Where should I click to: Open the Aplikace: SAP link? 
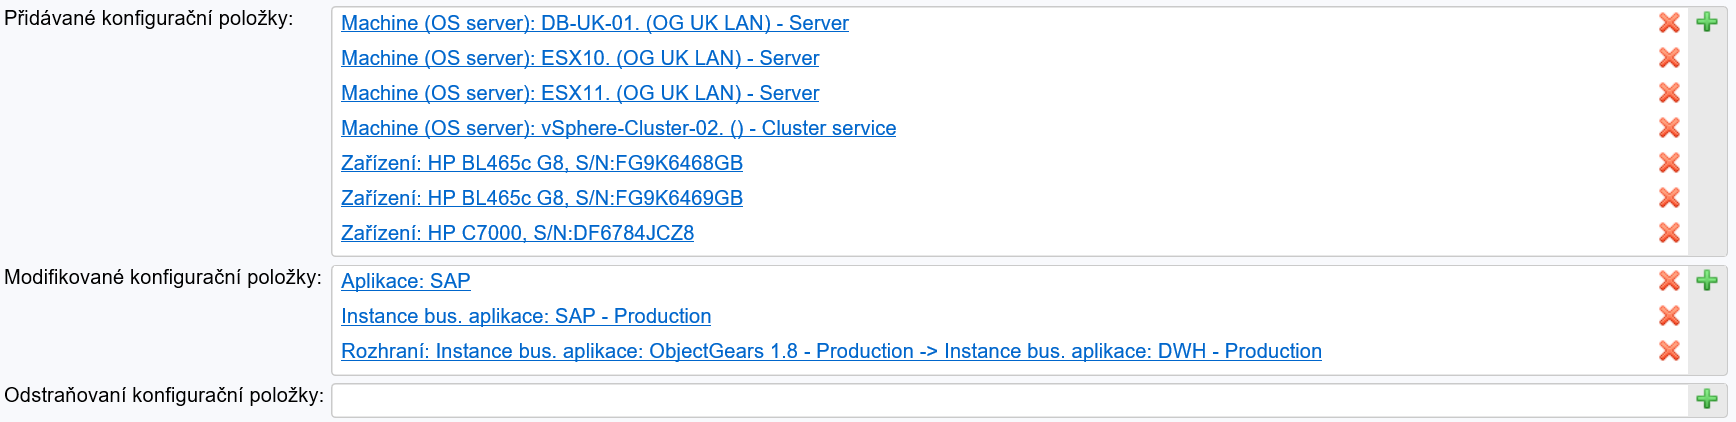[405, 281]
